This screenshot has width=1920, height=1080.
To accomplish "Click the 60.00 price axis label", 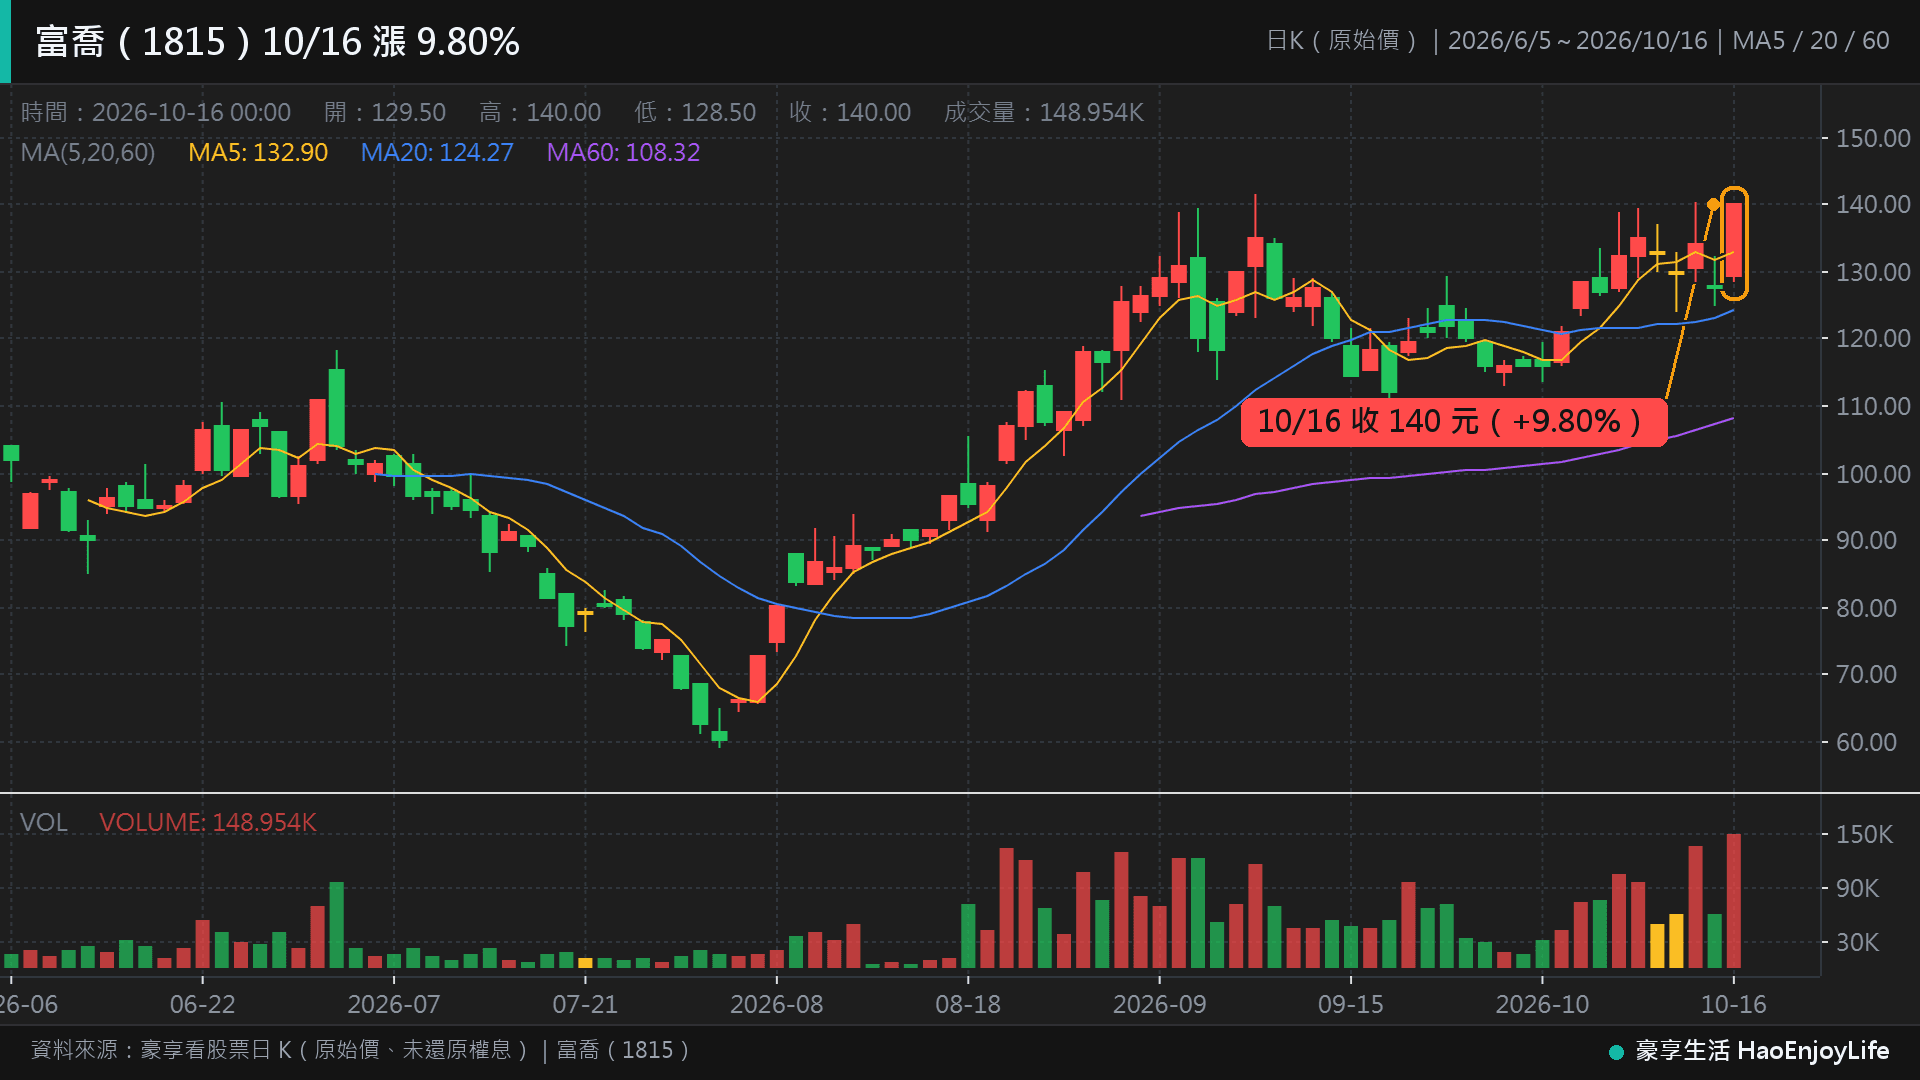I will [1866, 742].
